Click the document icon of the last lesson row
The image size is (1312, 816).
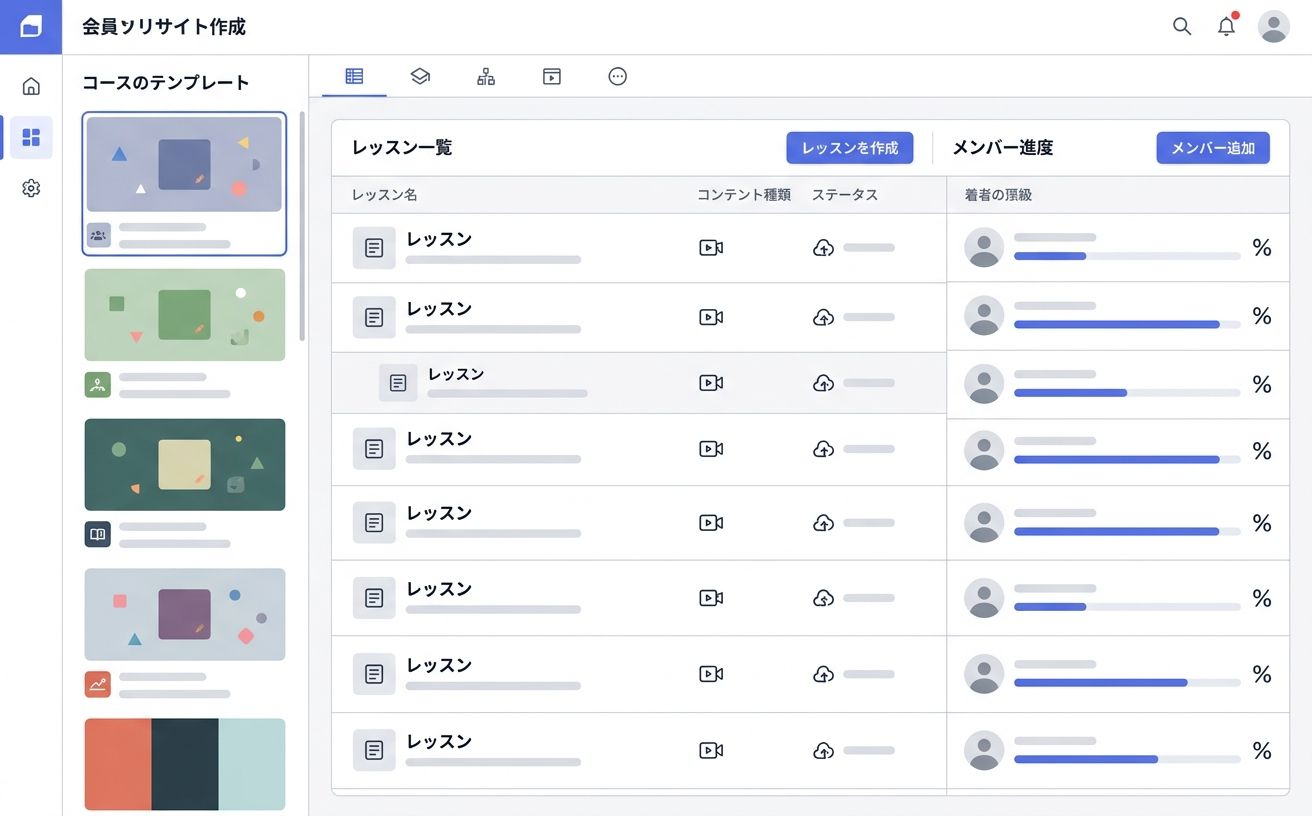point(374,750)
